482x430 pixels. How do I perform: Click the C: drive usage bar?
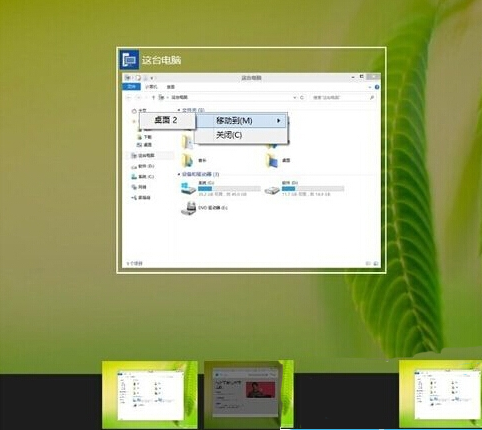click(x=229, y=189)
